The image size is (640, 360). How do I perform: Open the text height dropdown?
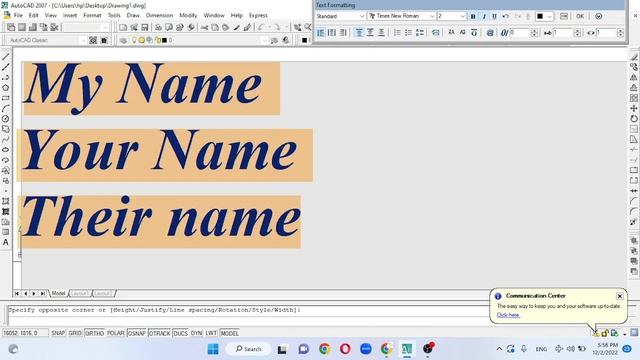click(451, 16)
